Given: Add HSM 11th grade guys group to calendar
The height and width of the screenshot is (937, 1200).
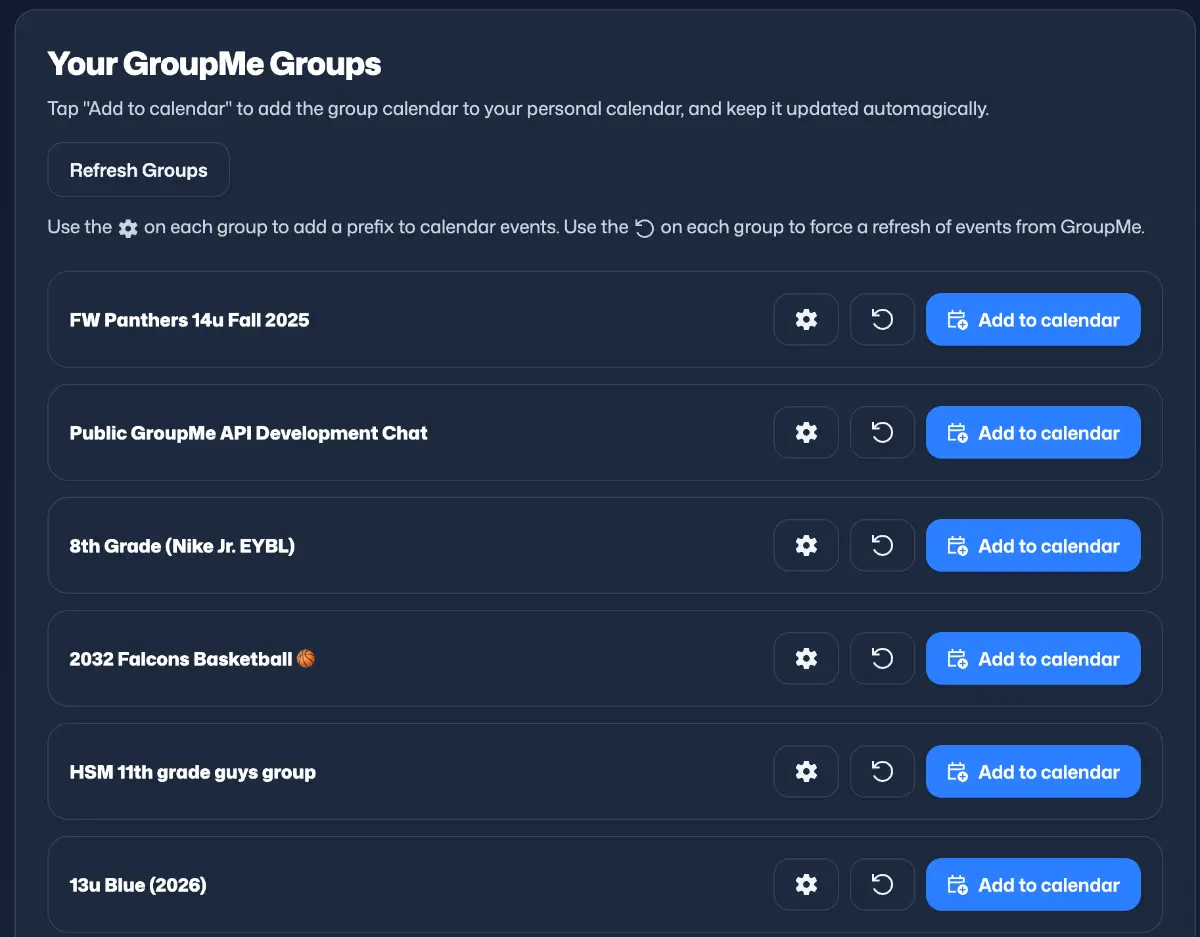Looking at the screenshot, I should (1033, 772).
